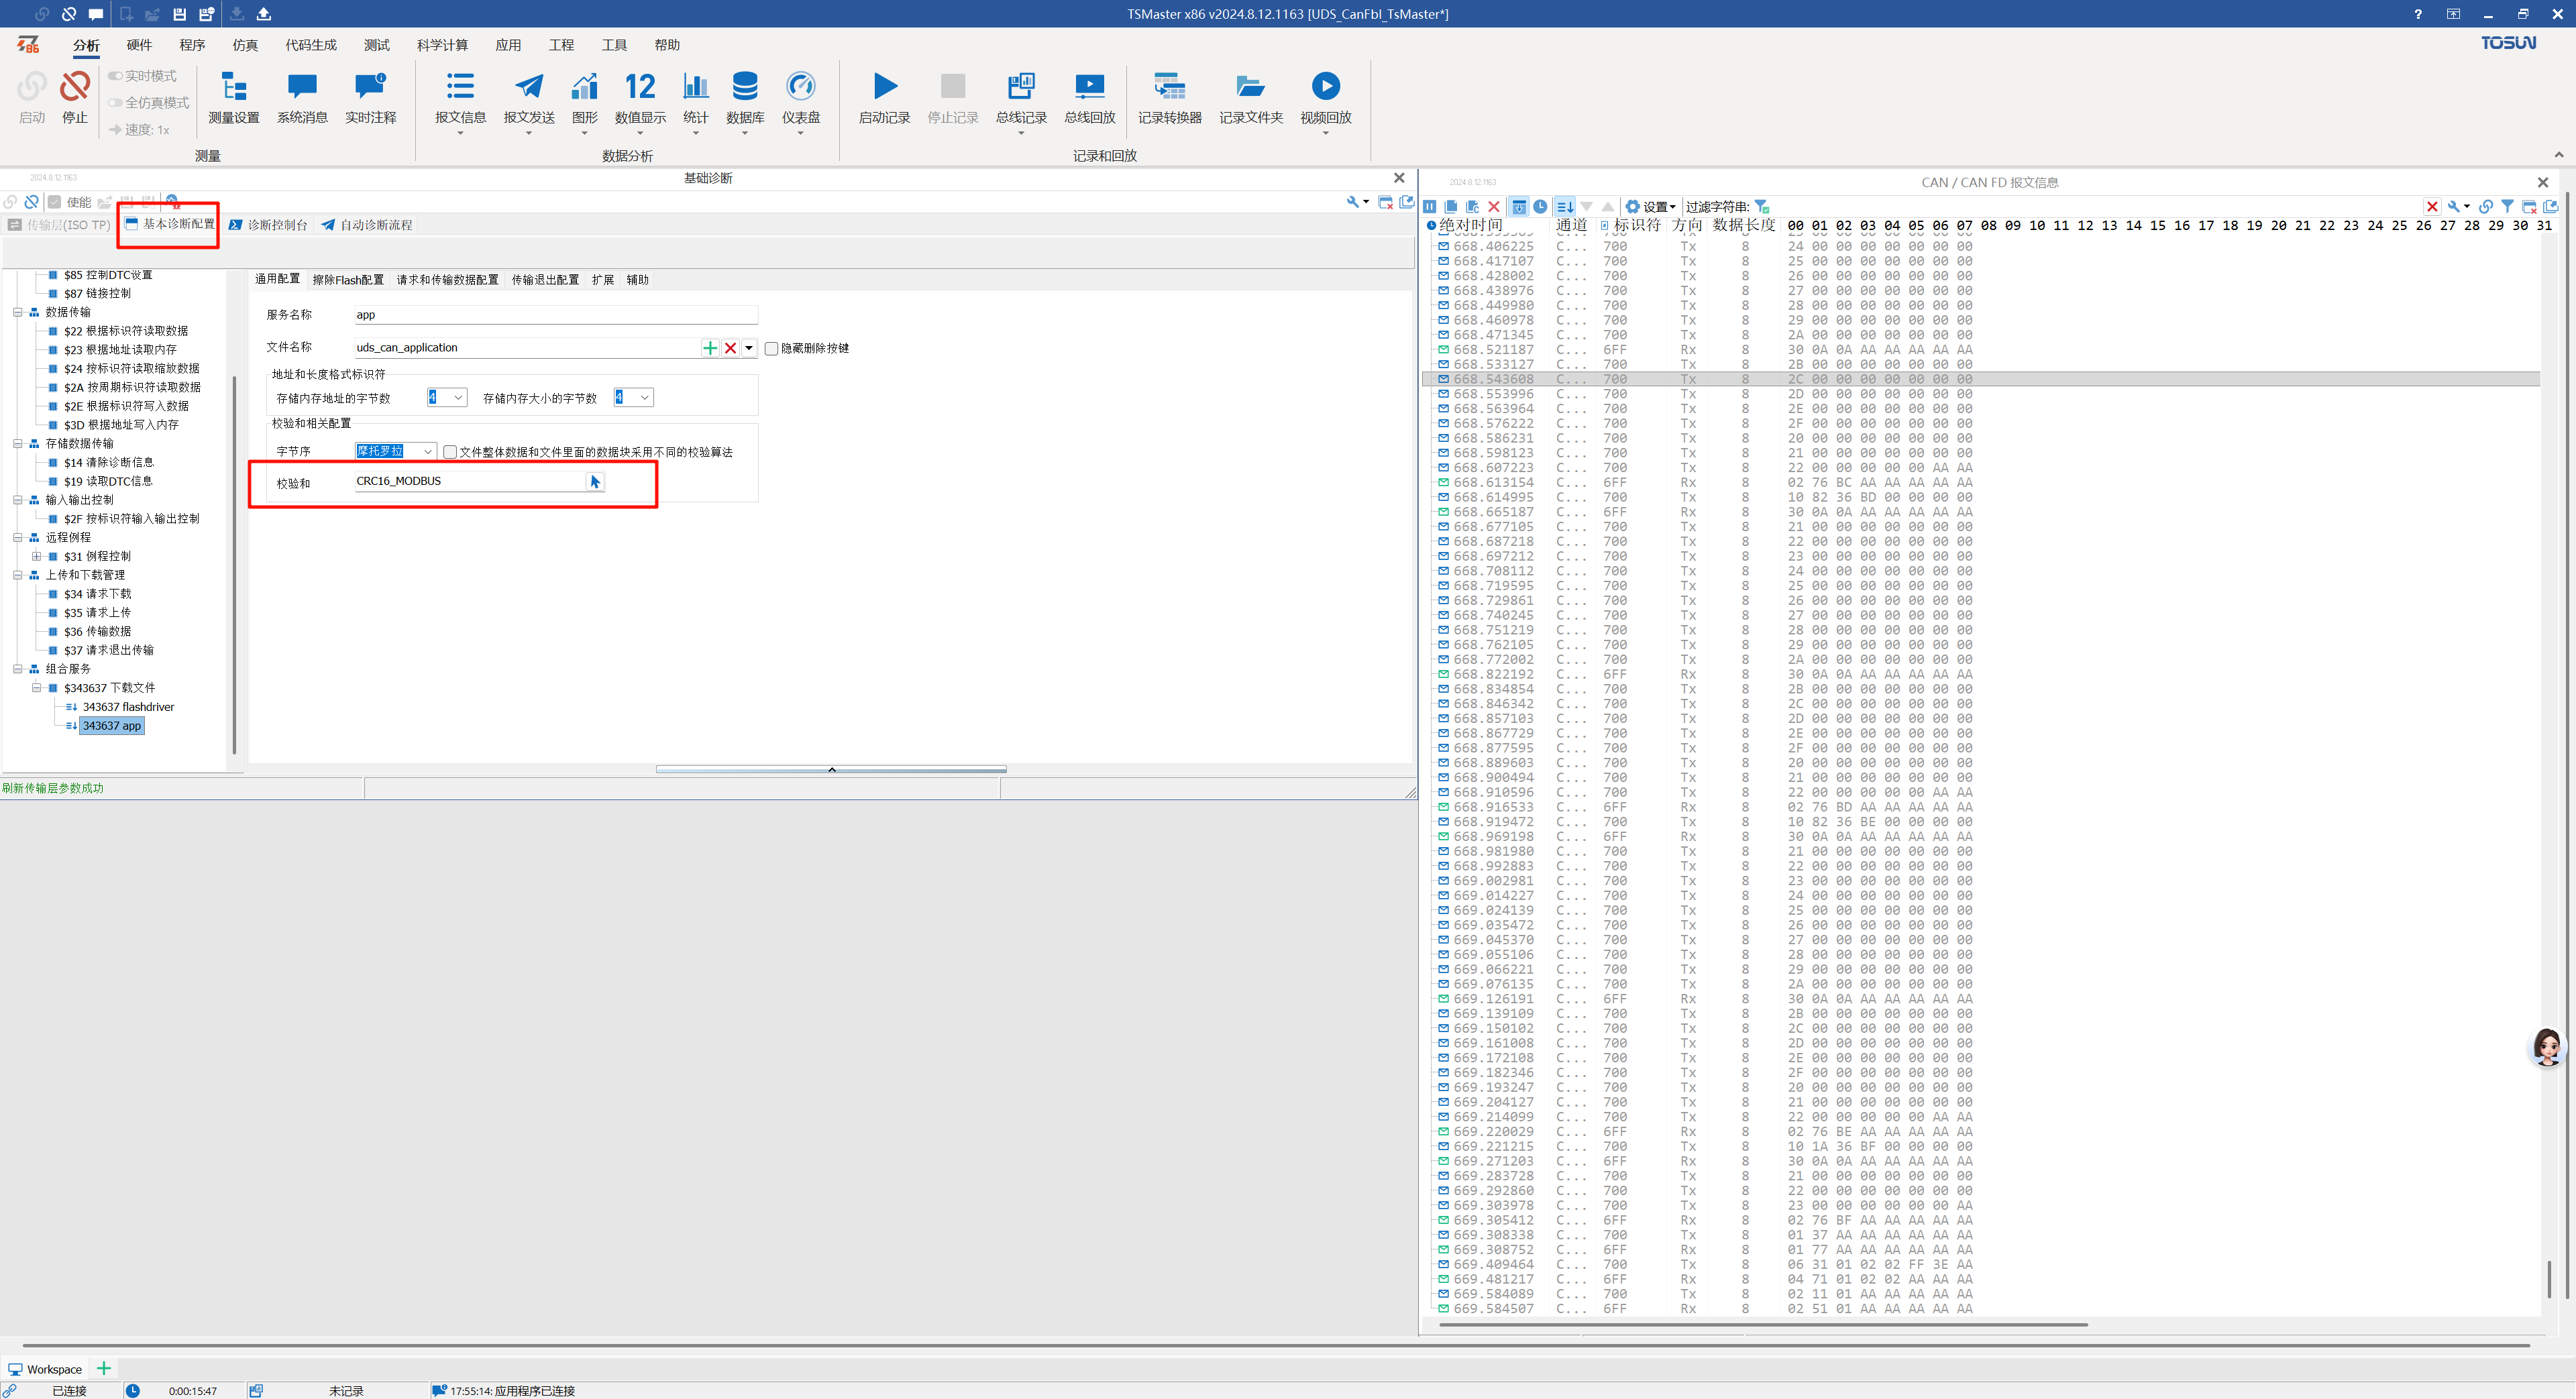
Task: Open 存储内存地址的字节数 dropdown
Action: coord(457,398)
